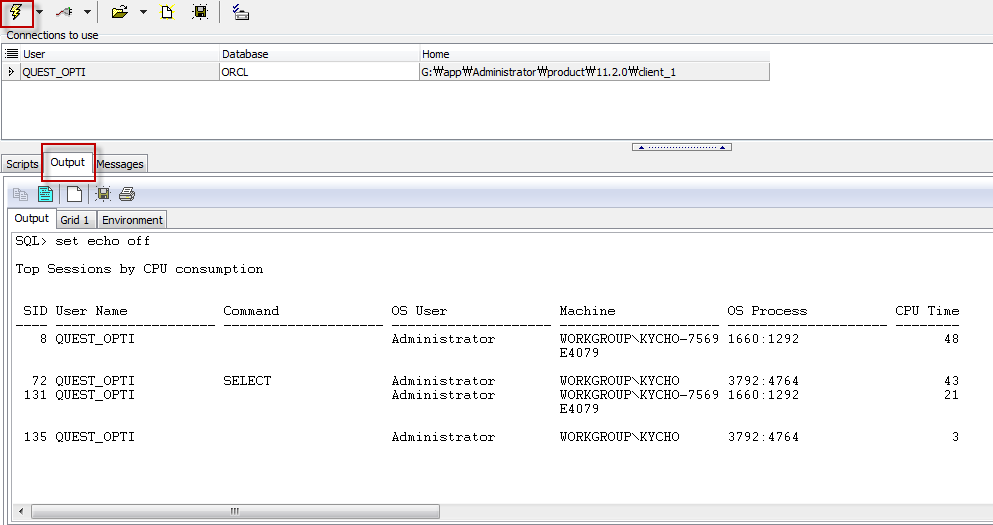
Task: Click the open folder icon in toolbar
Action: click(120, 13)
